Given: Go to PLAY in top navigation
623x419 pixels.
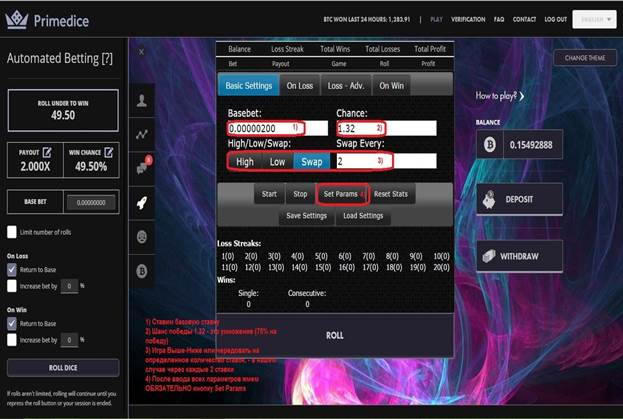Looking at the screenshot, I should tap(436, 19).
